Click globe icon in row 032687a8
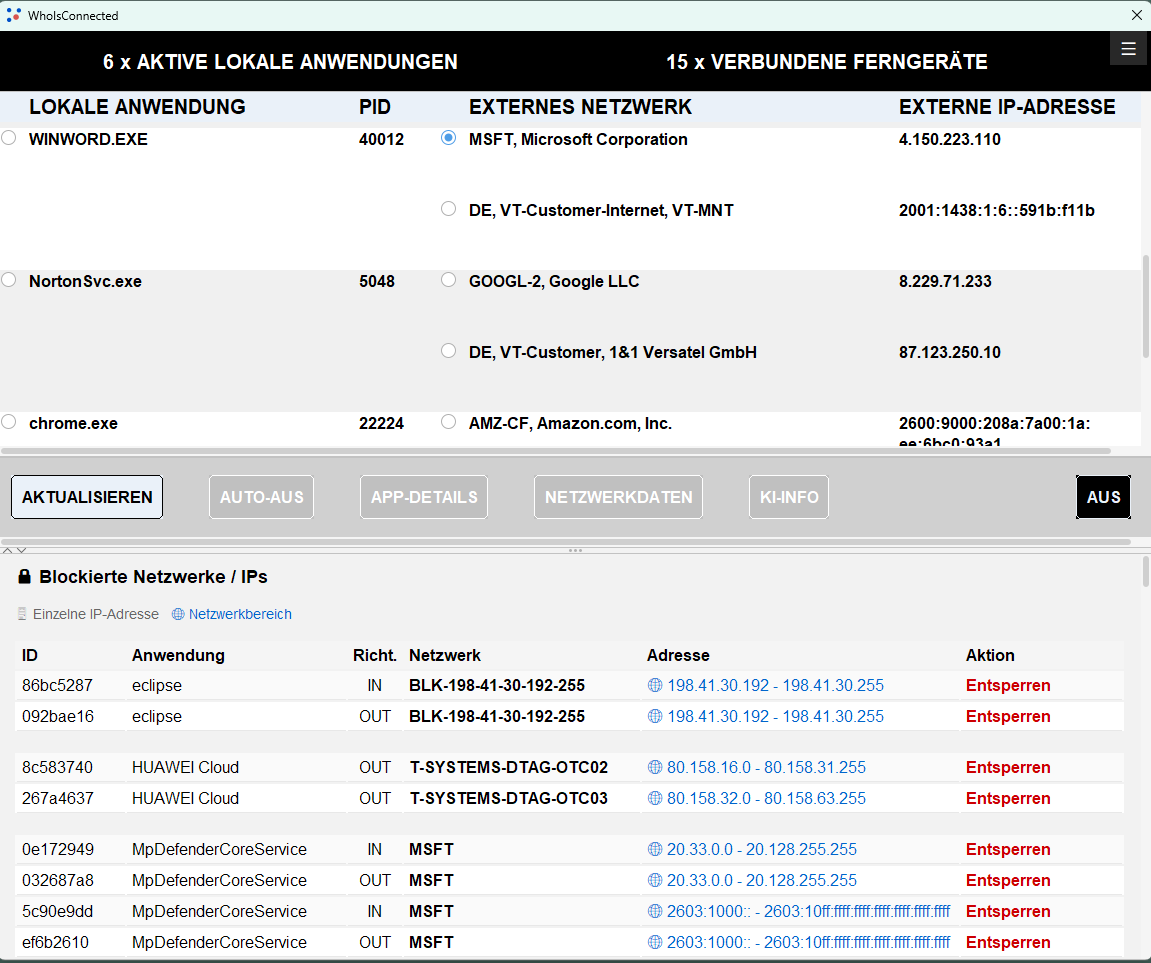 [x=655, y=880]
